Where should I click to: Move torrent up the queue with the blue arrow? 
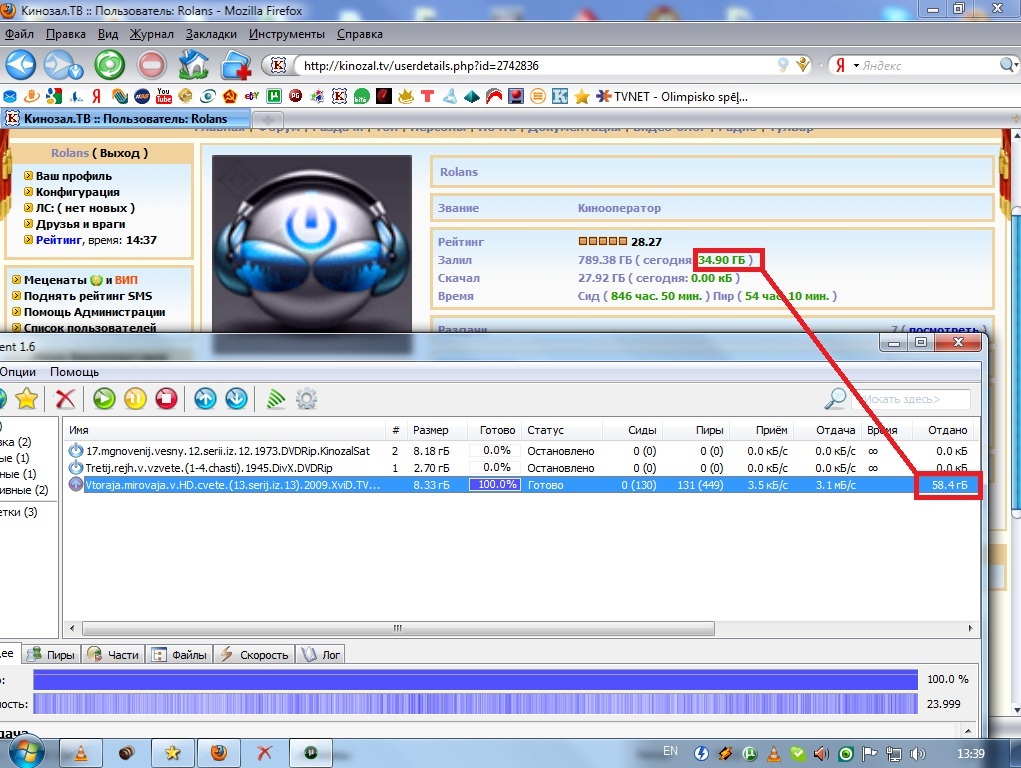click(x=205, y=398)
